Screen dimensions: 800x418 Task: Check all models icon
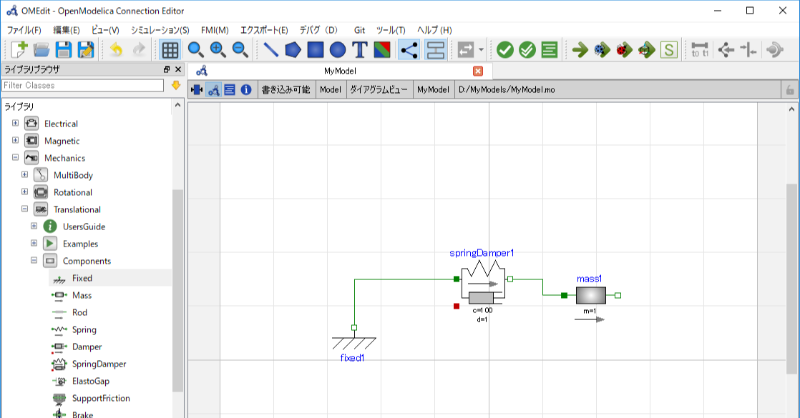click(x=527, y=50)
